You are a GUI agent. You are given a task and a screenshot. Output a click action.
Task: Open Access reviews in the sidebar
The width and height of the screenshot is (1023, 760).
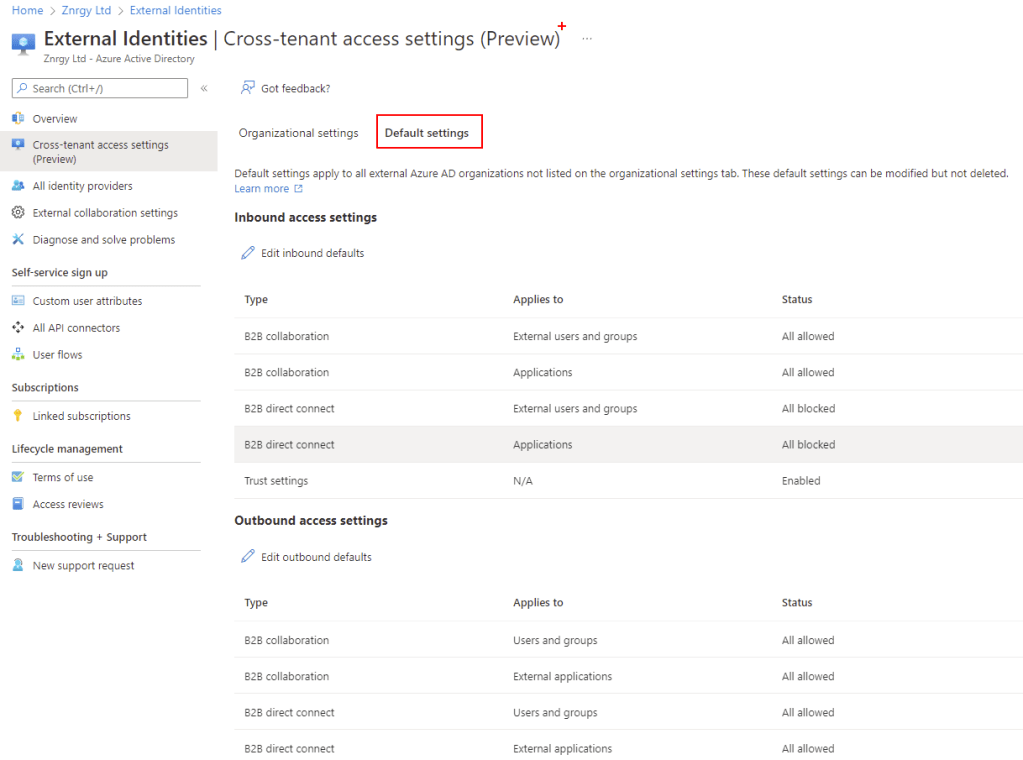(68, 505)
